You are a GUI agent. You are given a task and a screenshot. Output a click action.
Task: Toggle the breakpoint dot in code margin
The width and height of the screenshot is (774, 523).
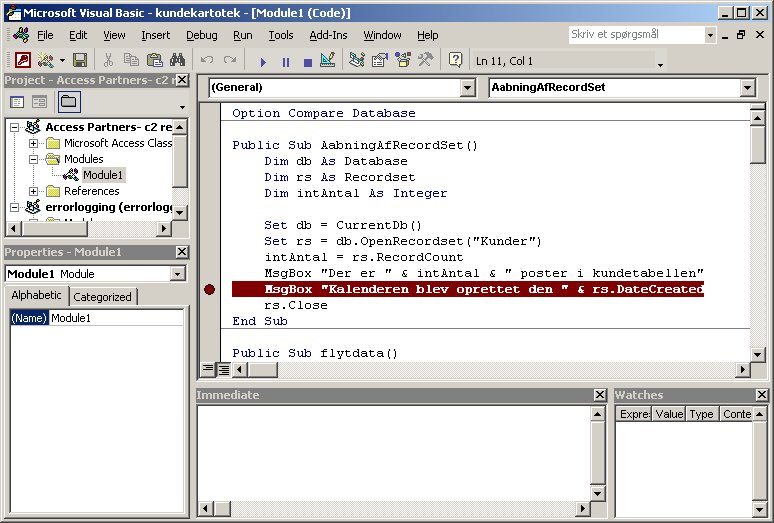point(209,289)
